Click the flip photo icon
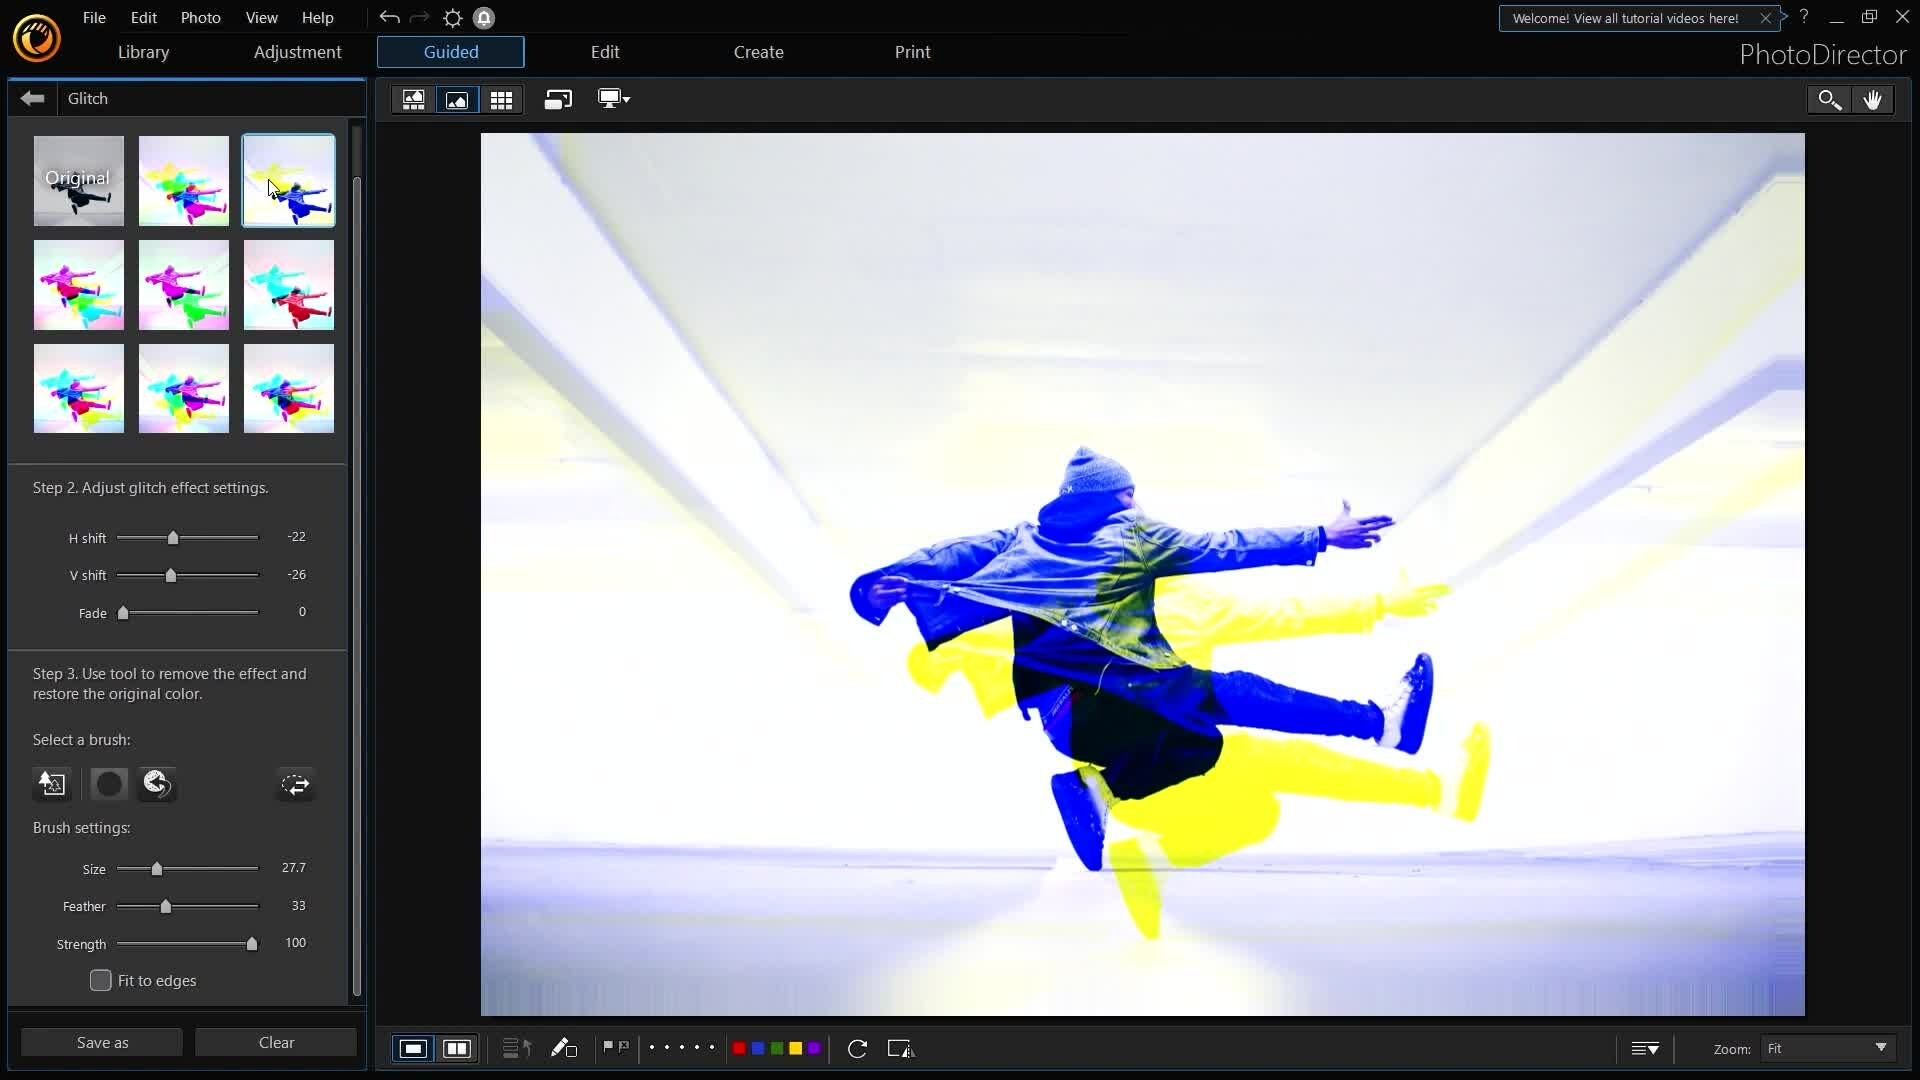The image size is (1920, 1080). tap(899, 1048)
